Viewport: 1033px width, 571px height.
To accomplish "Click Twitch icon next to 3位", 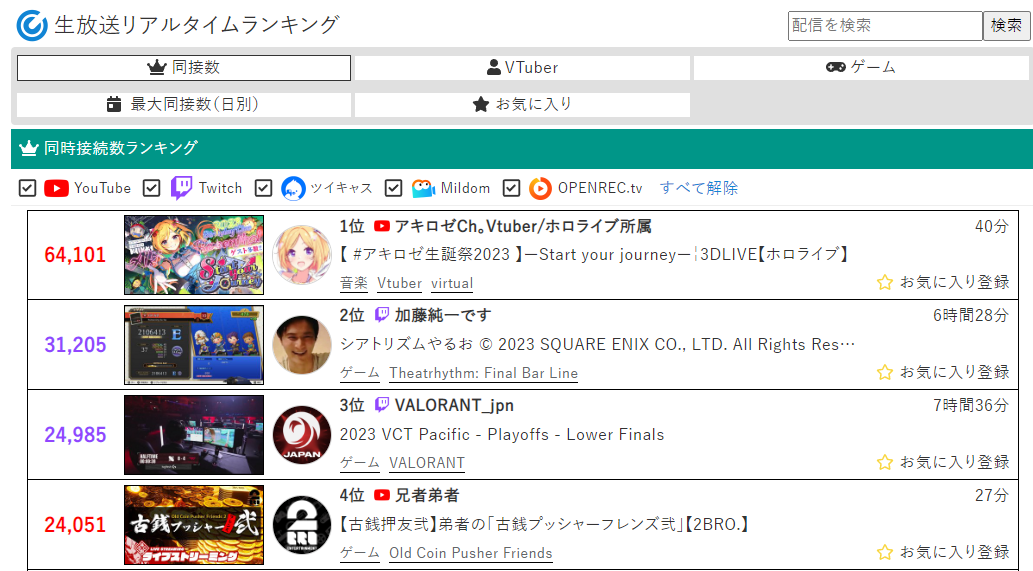I will [x=381, y=405].
